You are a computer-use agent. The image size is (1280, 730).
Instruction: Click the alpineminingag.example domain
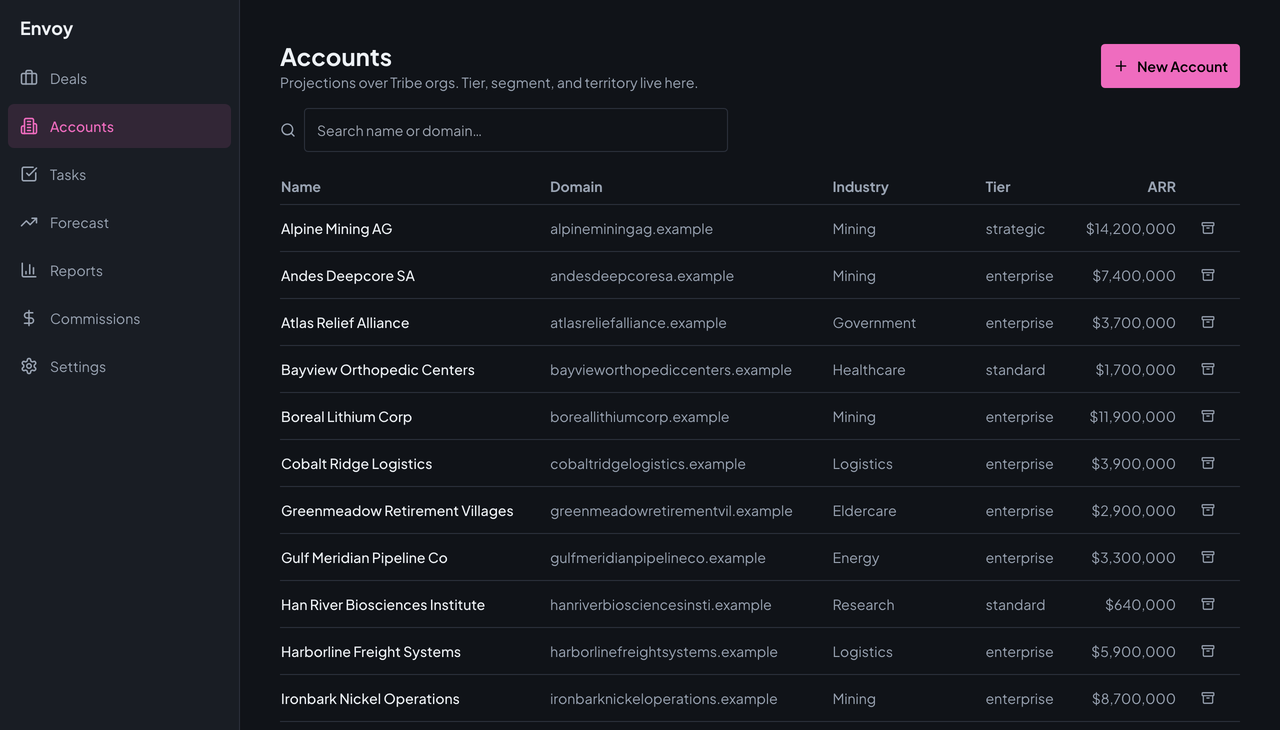631,229
